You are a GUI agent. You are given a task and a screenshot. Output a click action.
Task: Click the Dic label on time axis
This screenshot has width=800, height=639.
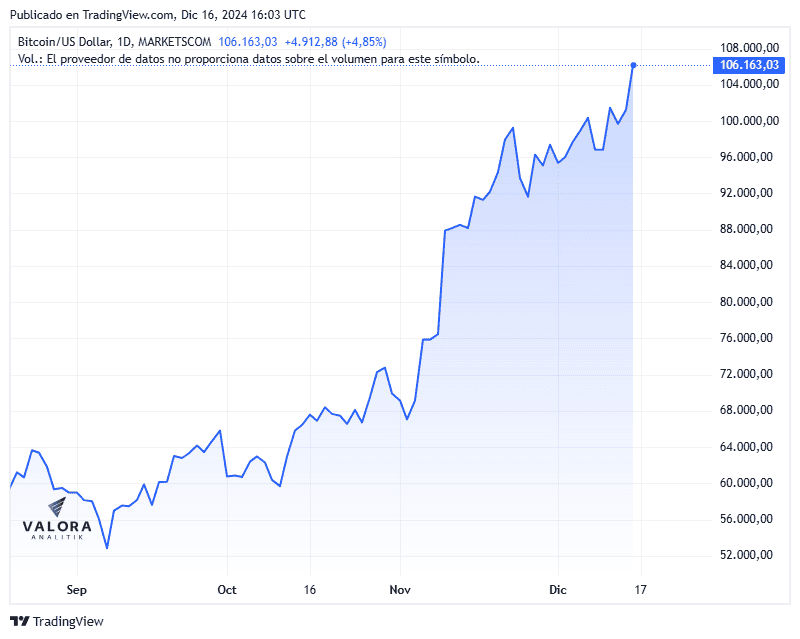pyautogui.click(x=558, y=590)
